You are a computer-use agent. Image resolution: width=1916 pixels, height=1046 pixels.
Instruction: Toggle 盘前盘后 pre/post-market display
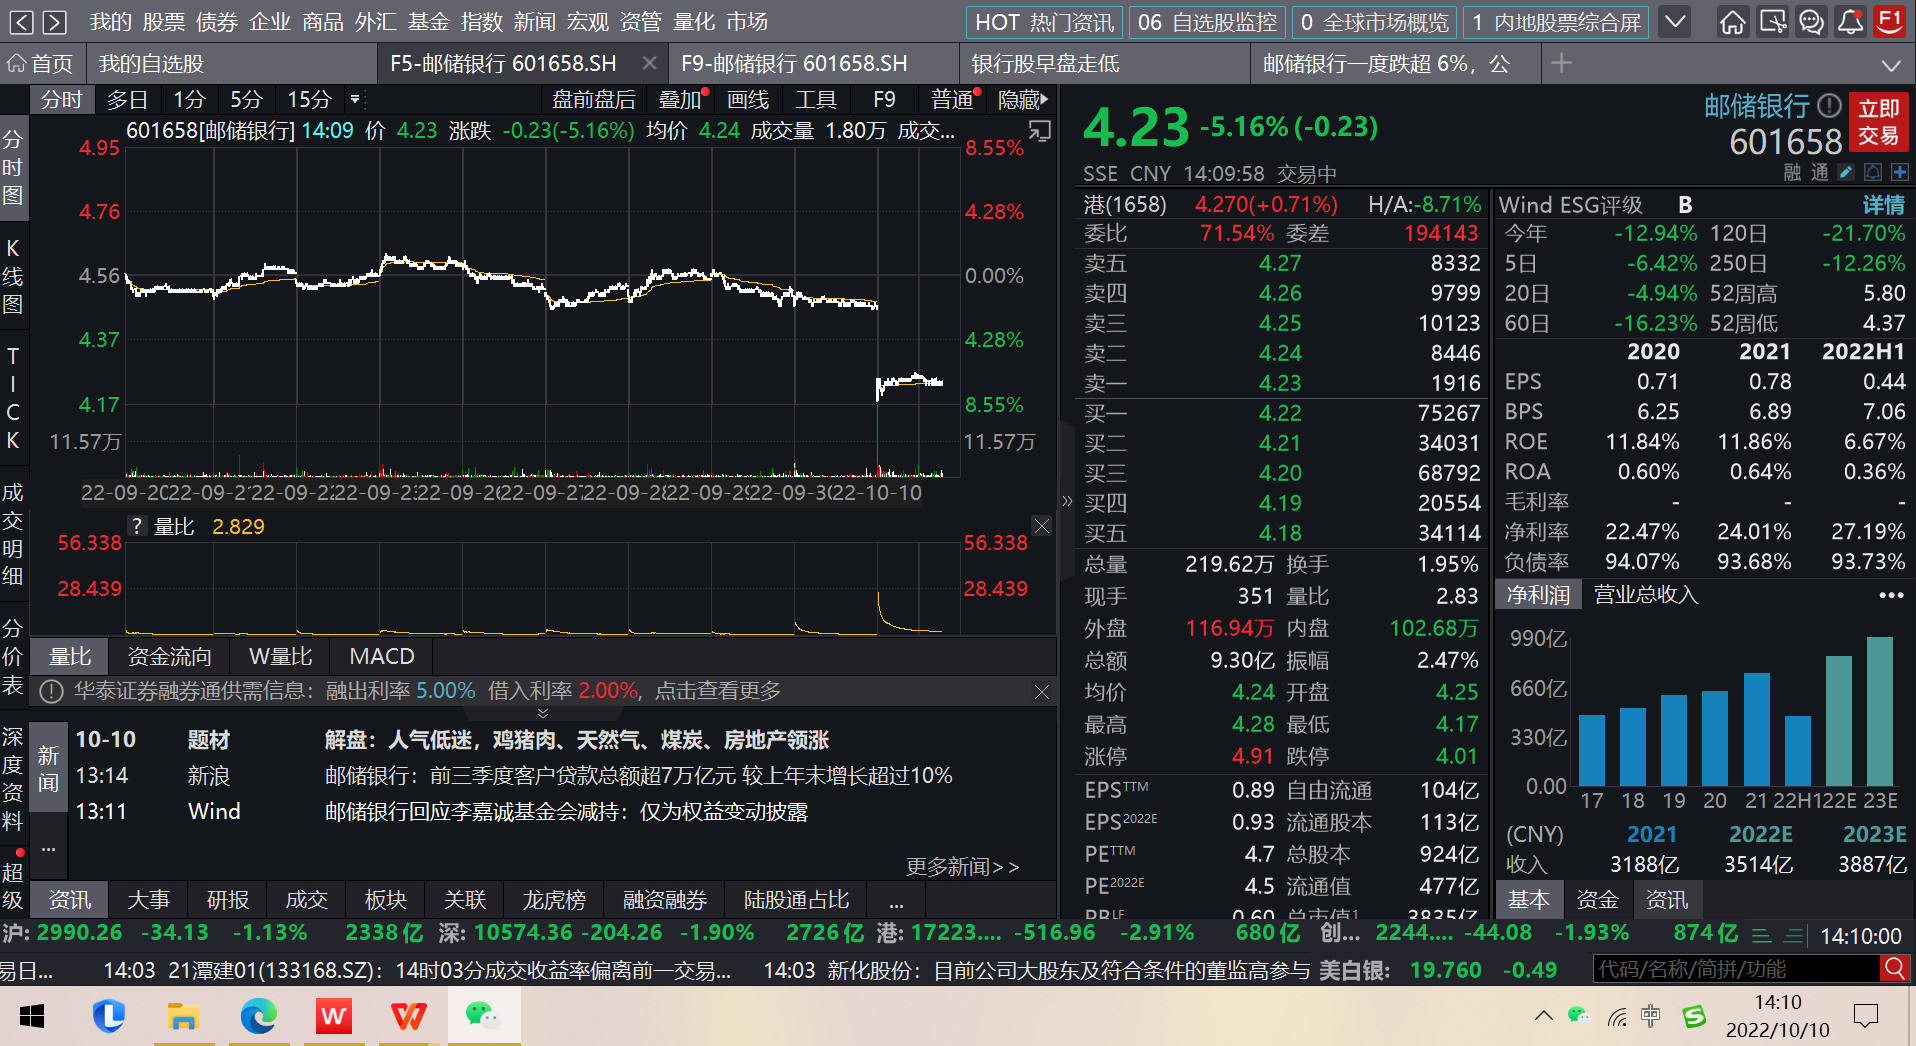(x=593, y=100)
